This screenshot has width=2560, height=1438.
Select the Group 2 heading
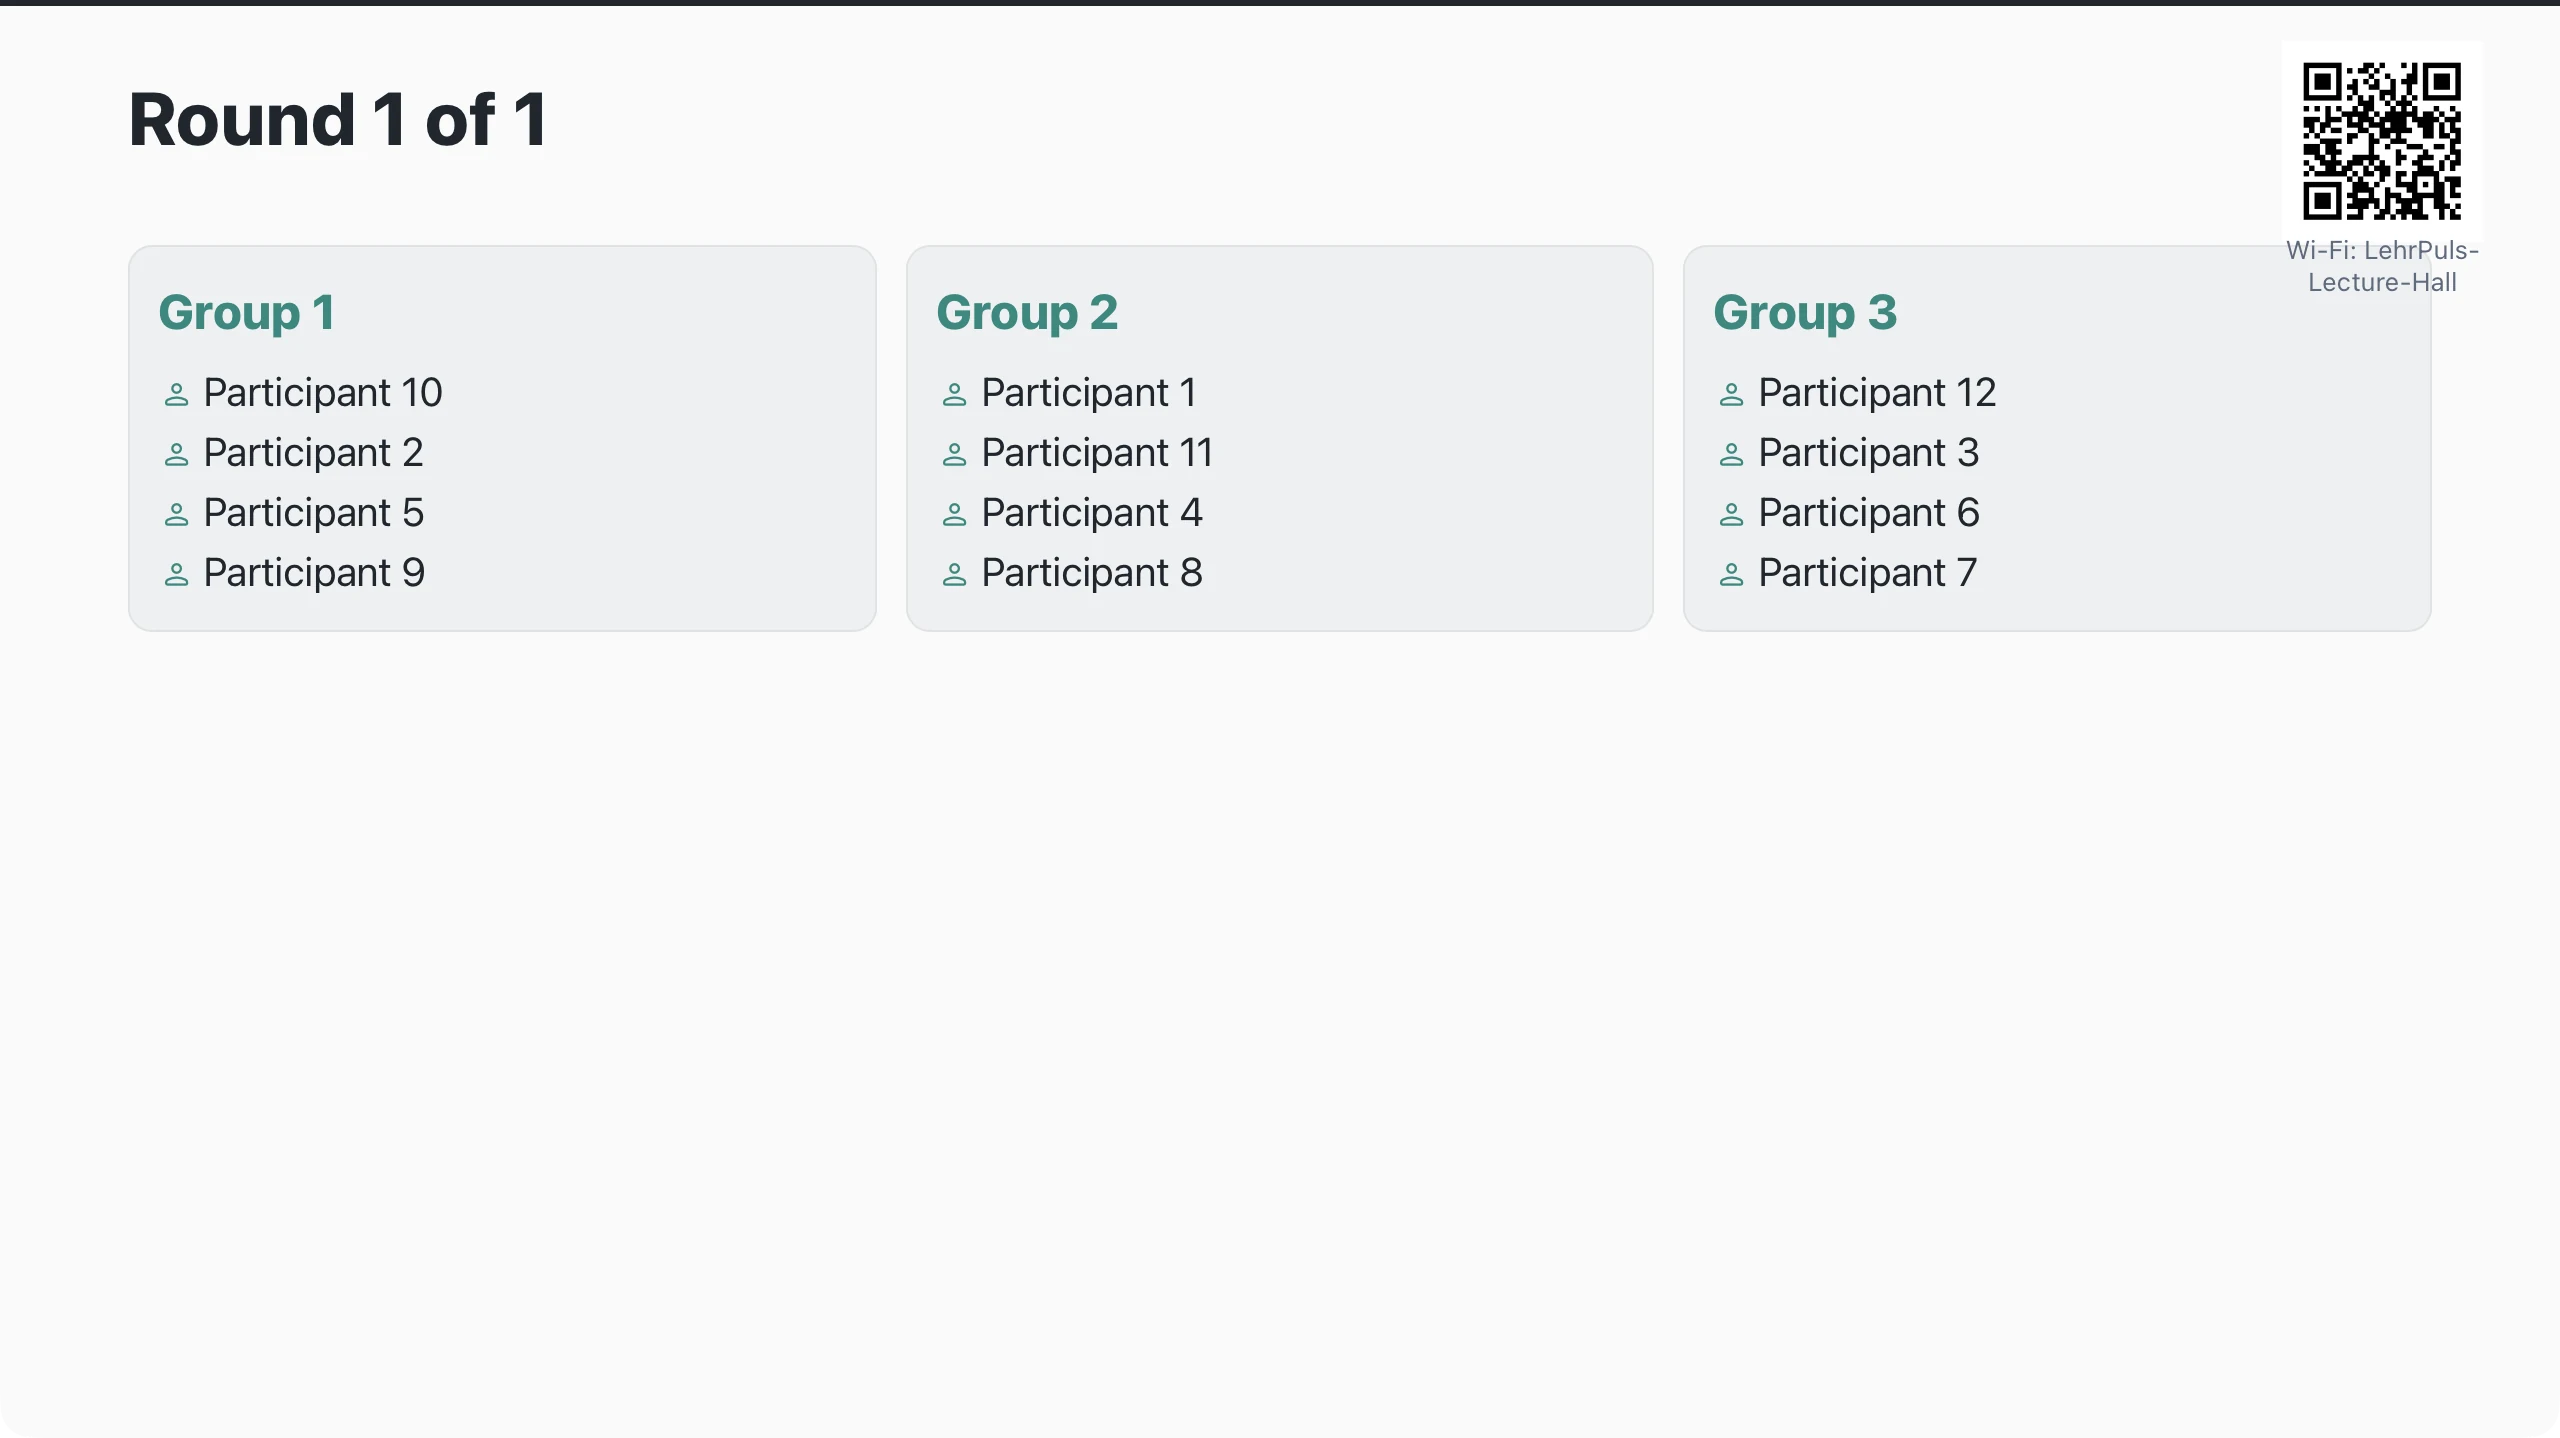click(x=1027, y=312)
